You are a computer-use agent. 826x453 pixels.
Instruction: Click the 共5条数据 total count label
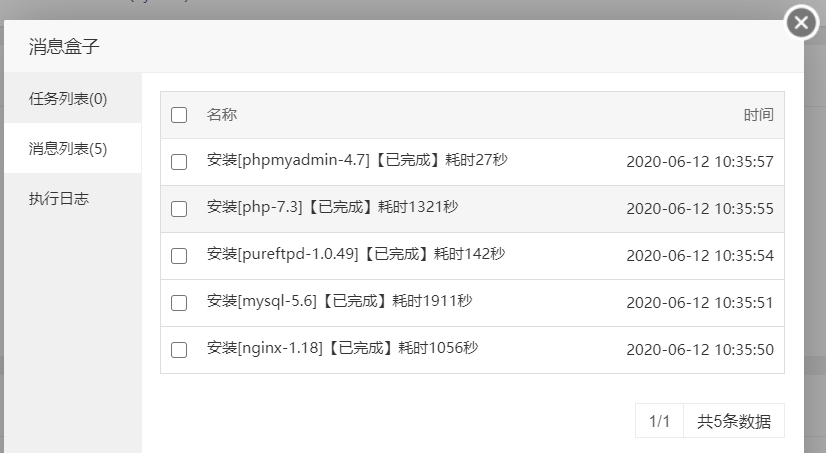734,421
